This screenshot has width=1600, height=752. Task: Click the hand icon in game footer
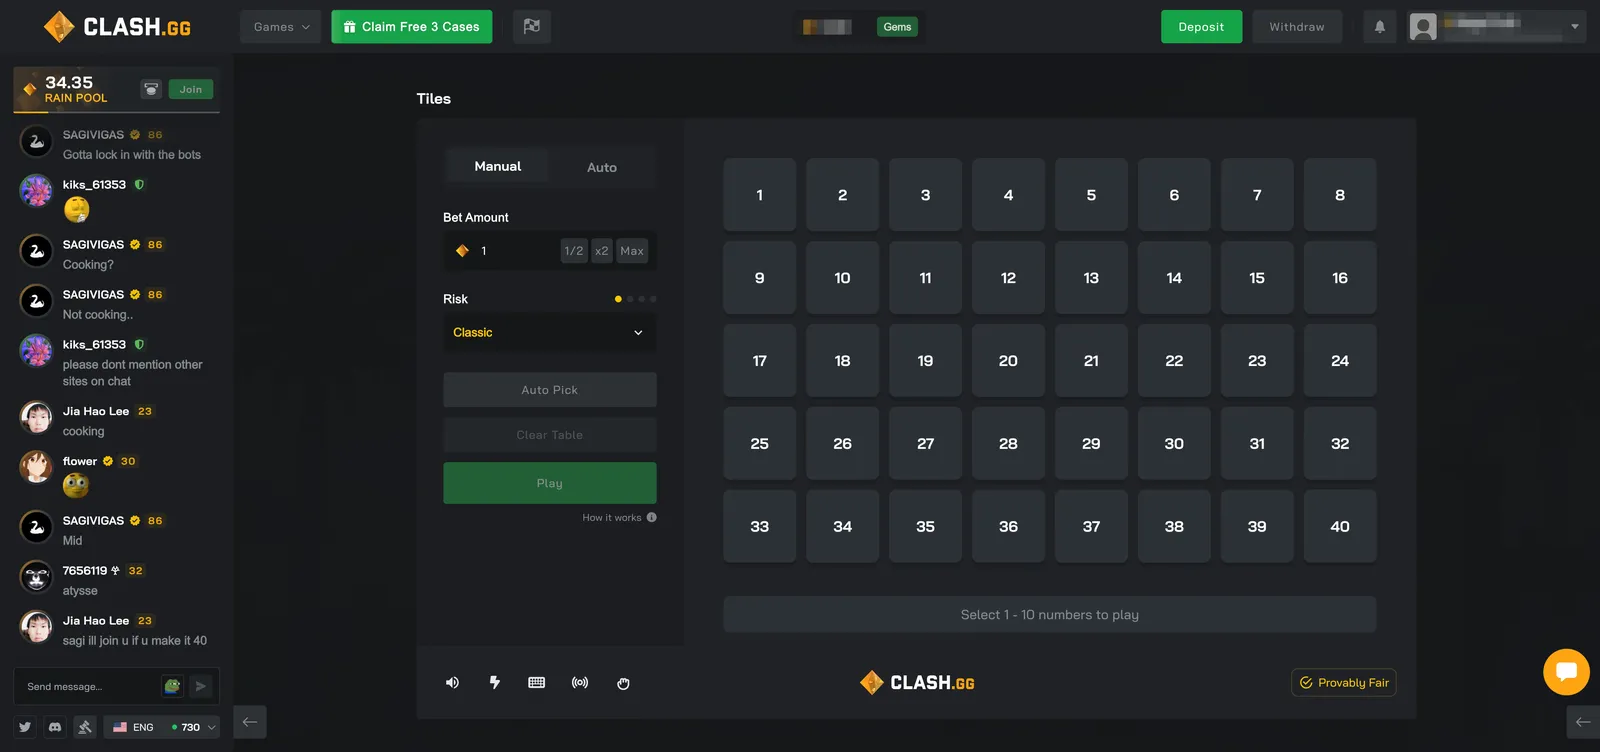[623, 683]
